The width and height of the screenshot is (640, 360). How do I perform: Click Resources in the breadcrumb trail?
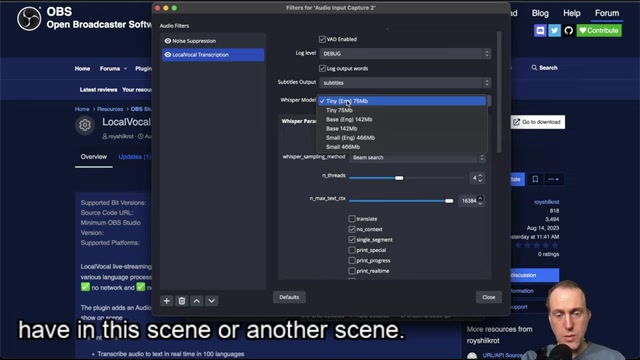point(110,109)
